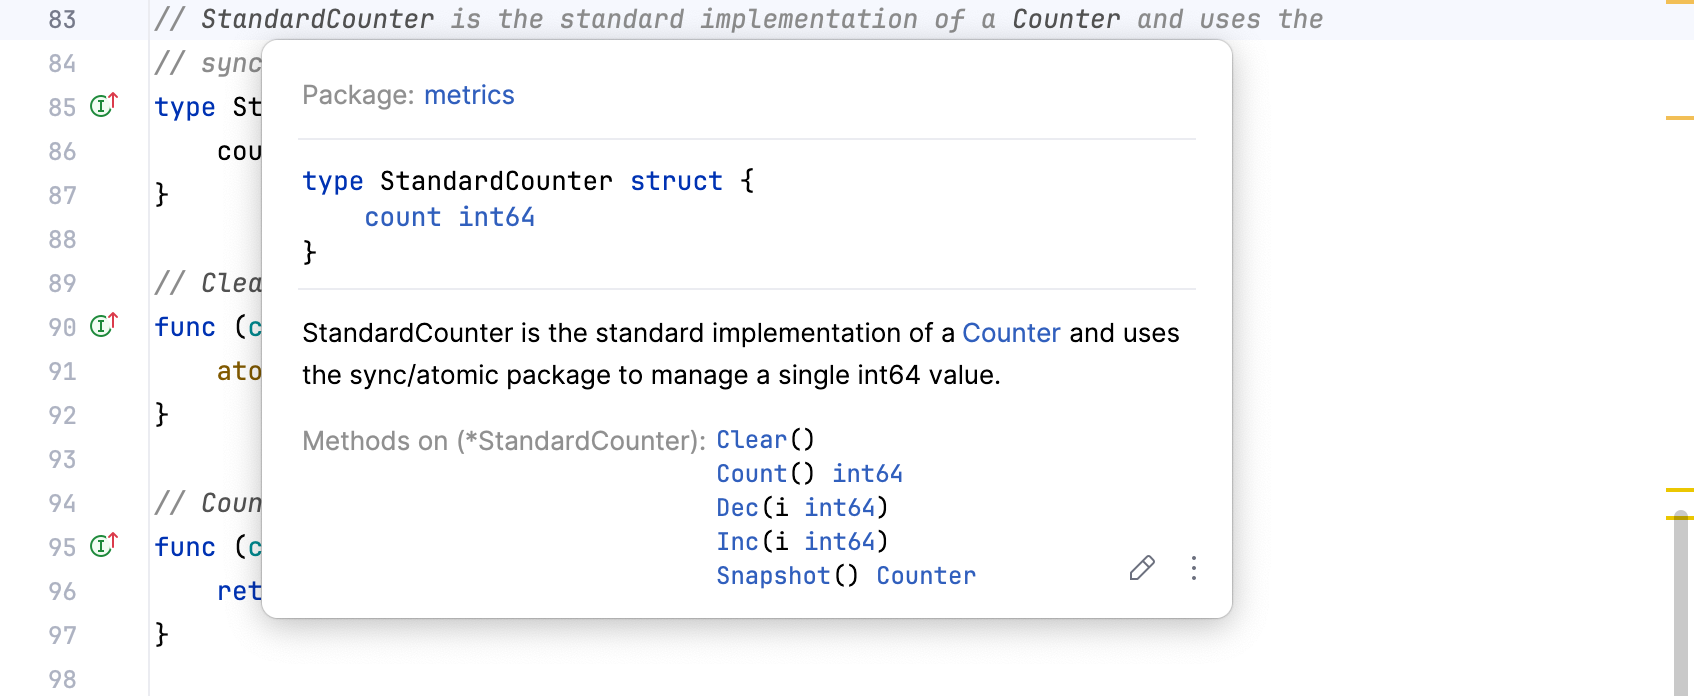The image size is (1694, 696).
Task: Click the implementation gutter icon on line 95
Action: (x=104, y=545)
